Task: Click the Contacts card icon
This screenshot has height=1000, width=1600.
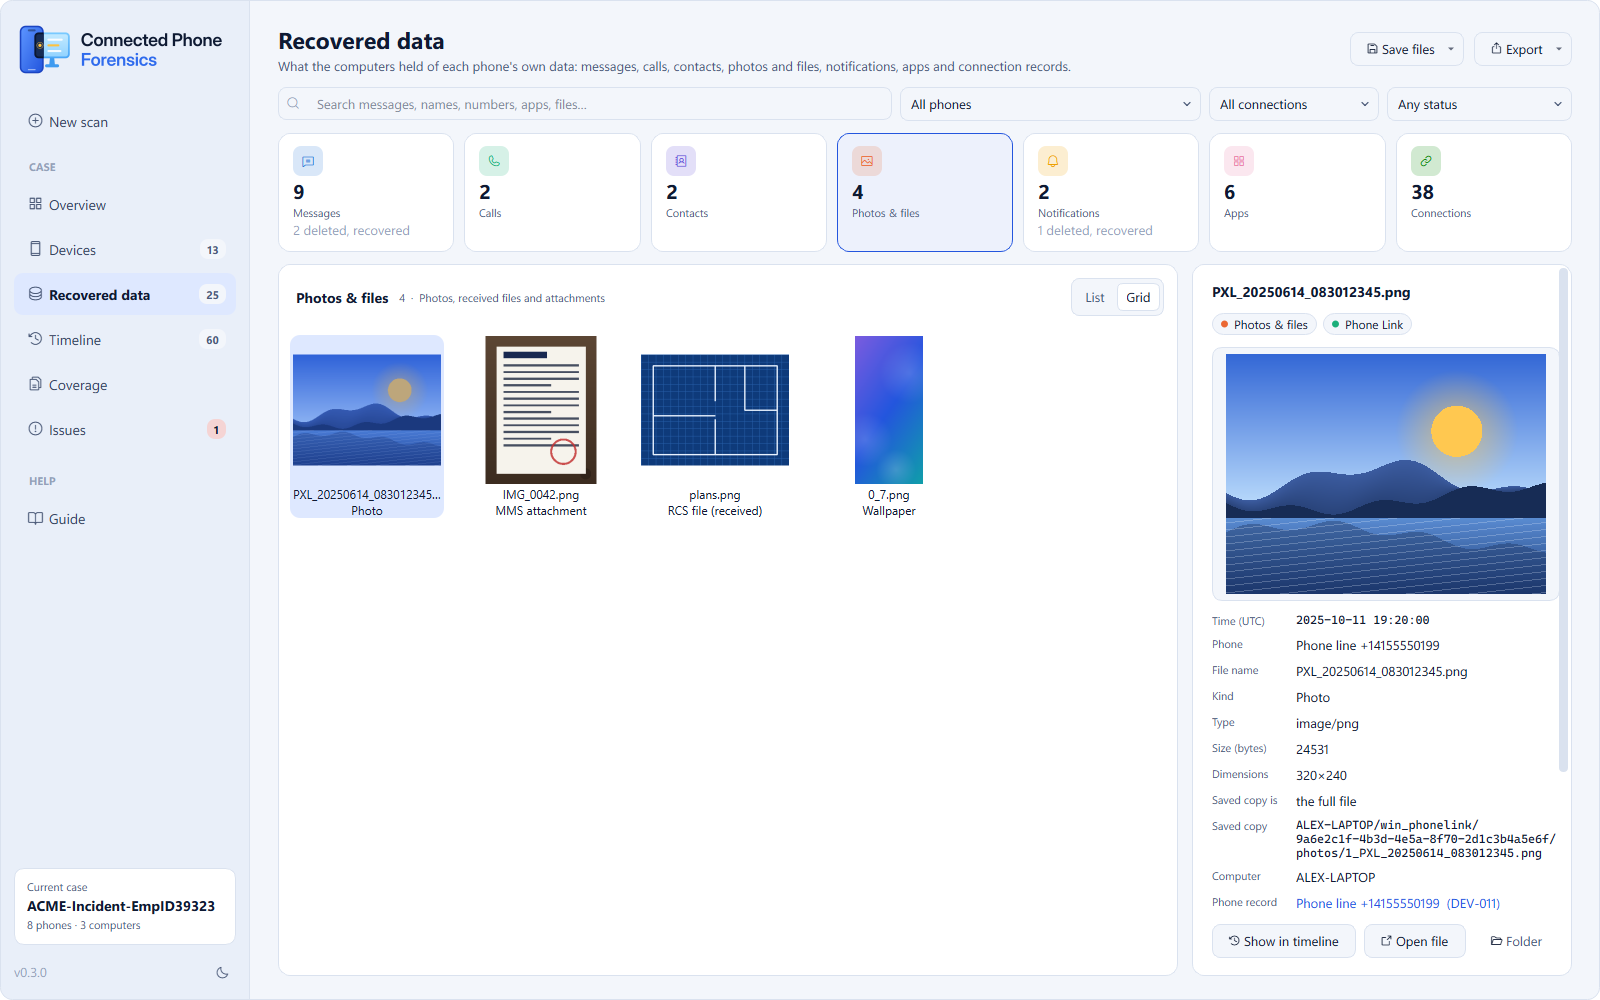Action: pos(681,161)
